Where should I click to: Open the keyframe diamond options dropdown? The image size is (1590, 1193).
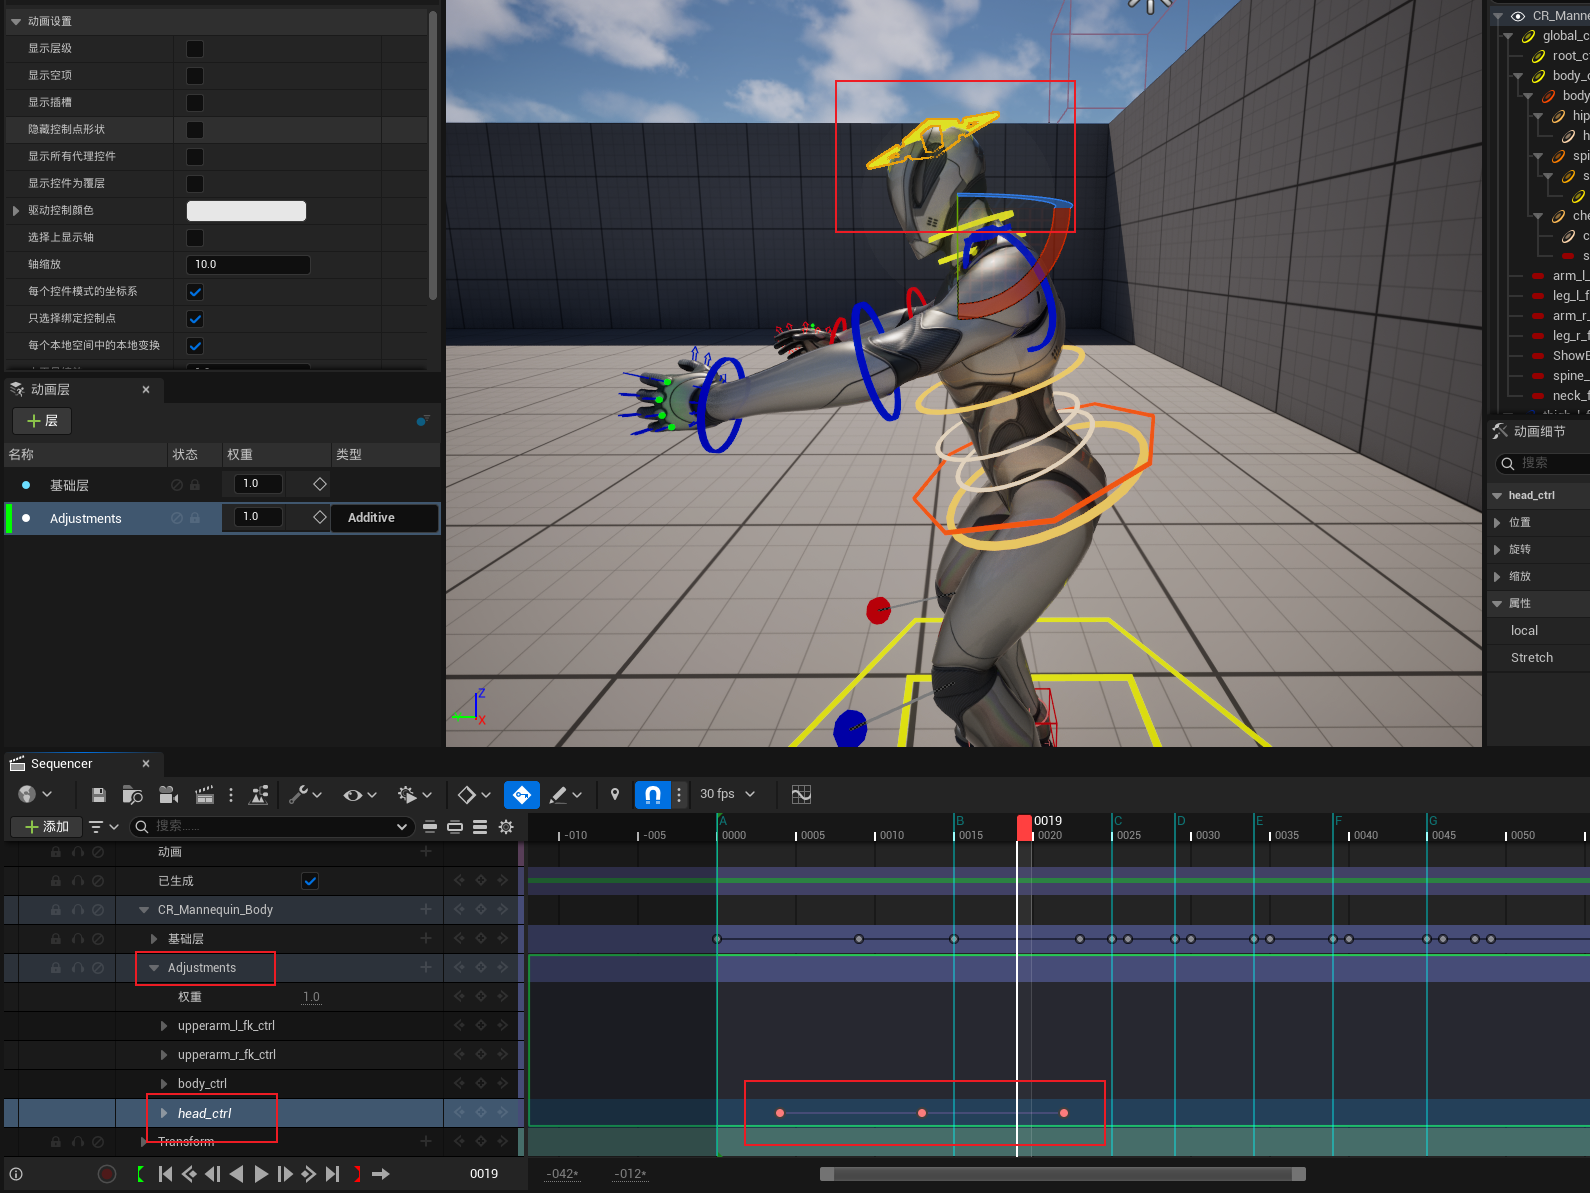tap(474, 795)
